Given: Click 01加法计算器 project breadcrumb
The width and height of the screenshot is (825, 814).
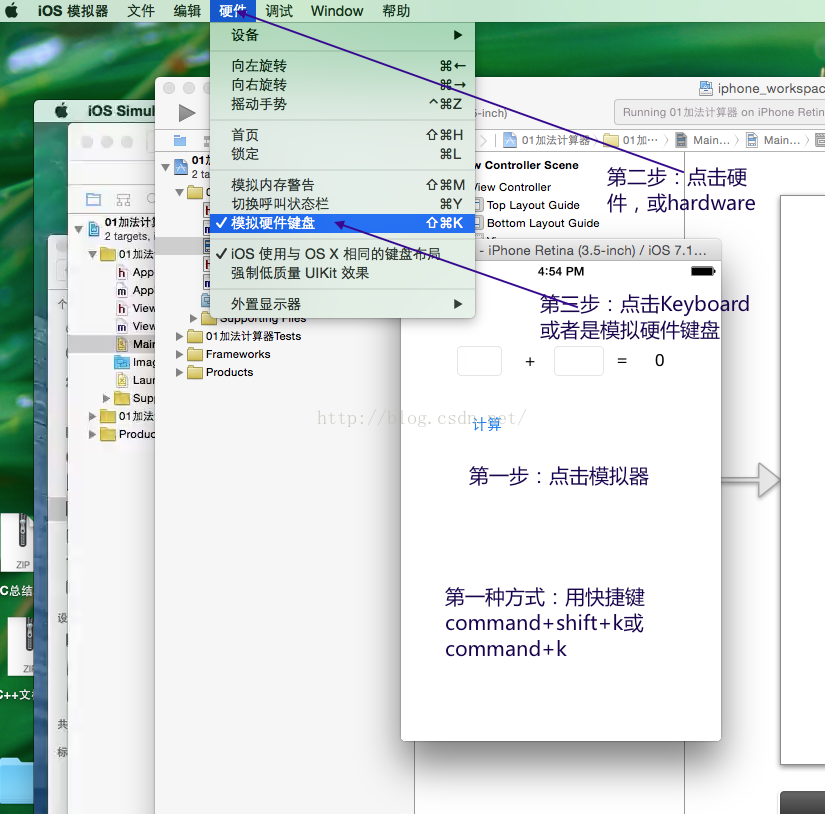Looking at the screenshot, I should [x=548, y=140].
